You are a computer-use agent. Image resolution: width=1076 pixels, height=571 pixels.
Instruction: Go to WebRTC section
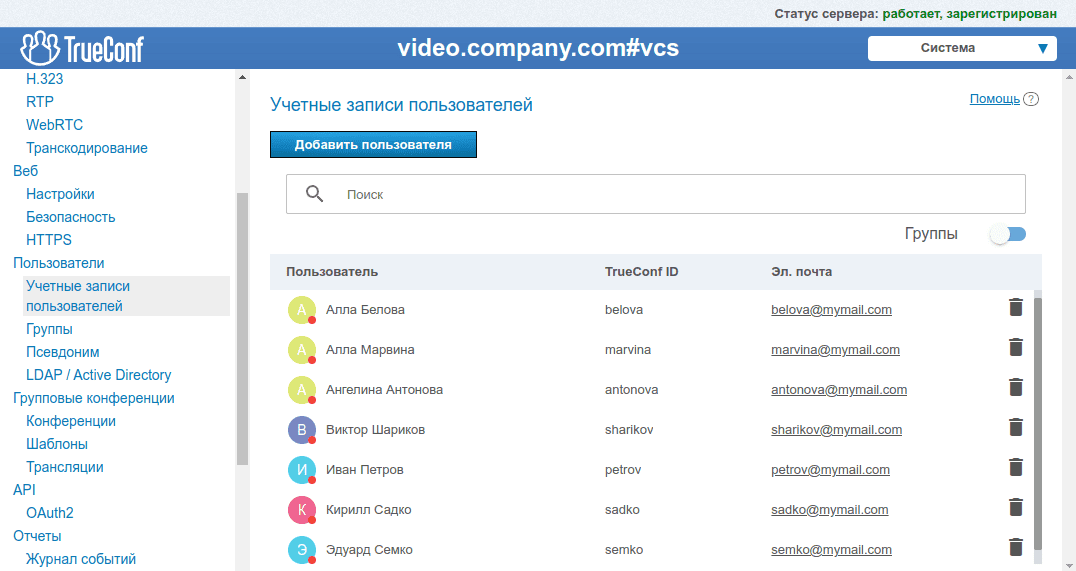tap(54, 125)
